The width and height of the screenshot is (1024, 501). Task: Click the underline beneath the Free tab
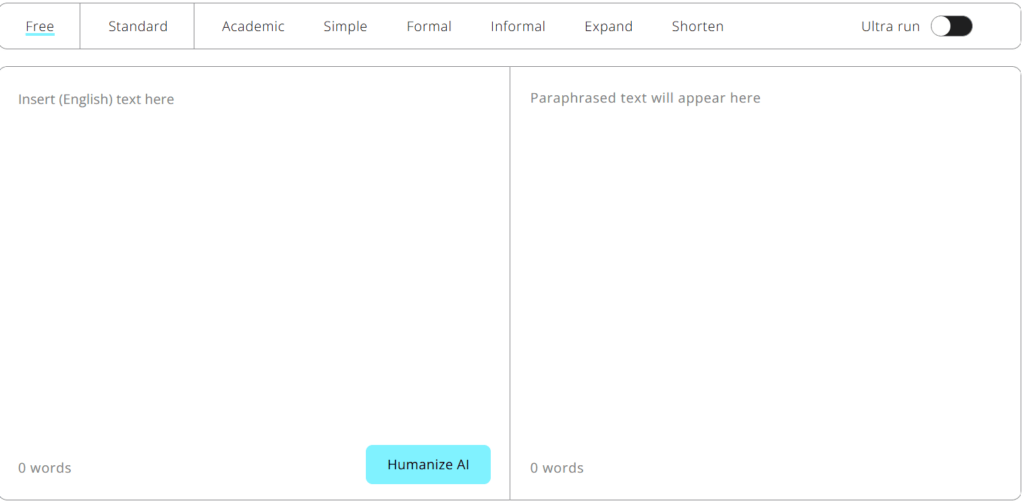click(x=40, y=35)
